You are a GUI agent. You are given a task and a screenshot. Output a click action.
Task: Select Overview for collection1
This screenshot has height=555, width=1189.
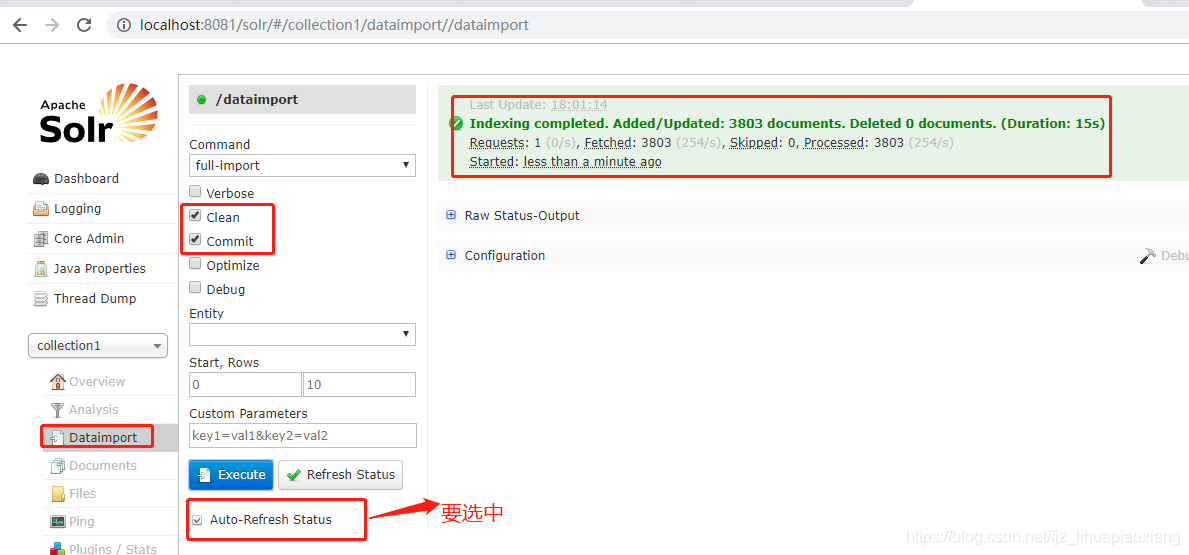[97, 381]
